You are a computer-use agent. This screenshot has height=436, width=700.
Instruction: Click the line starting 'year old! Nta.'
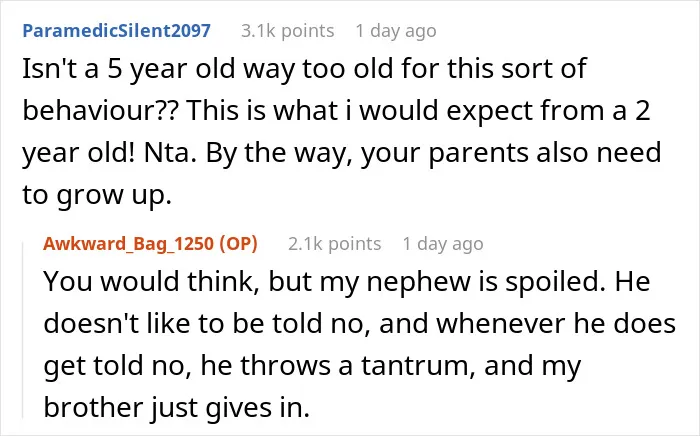[342, 153]
